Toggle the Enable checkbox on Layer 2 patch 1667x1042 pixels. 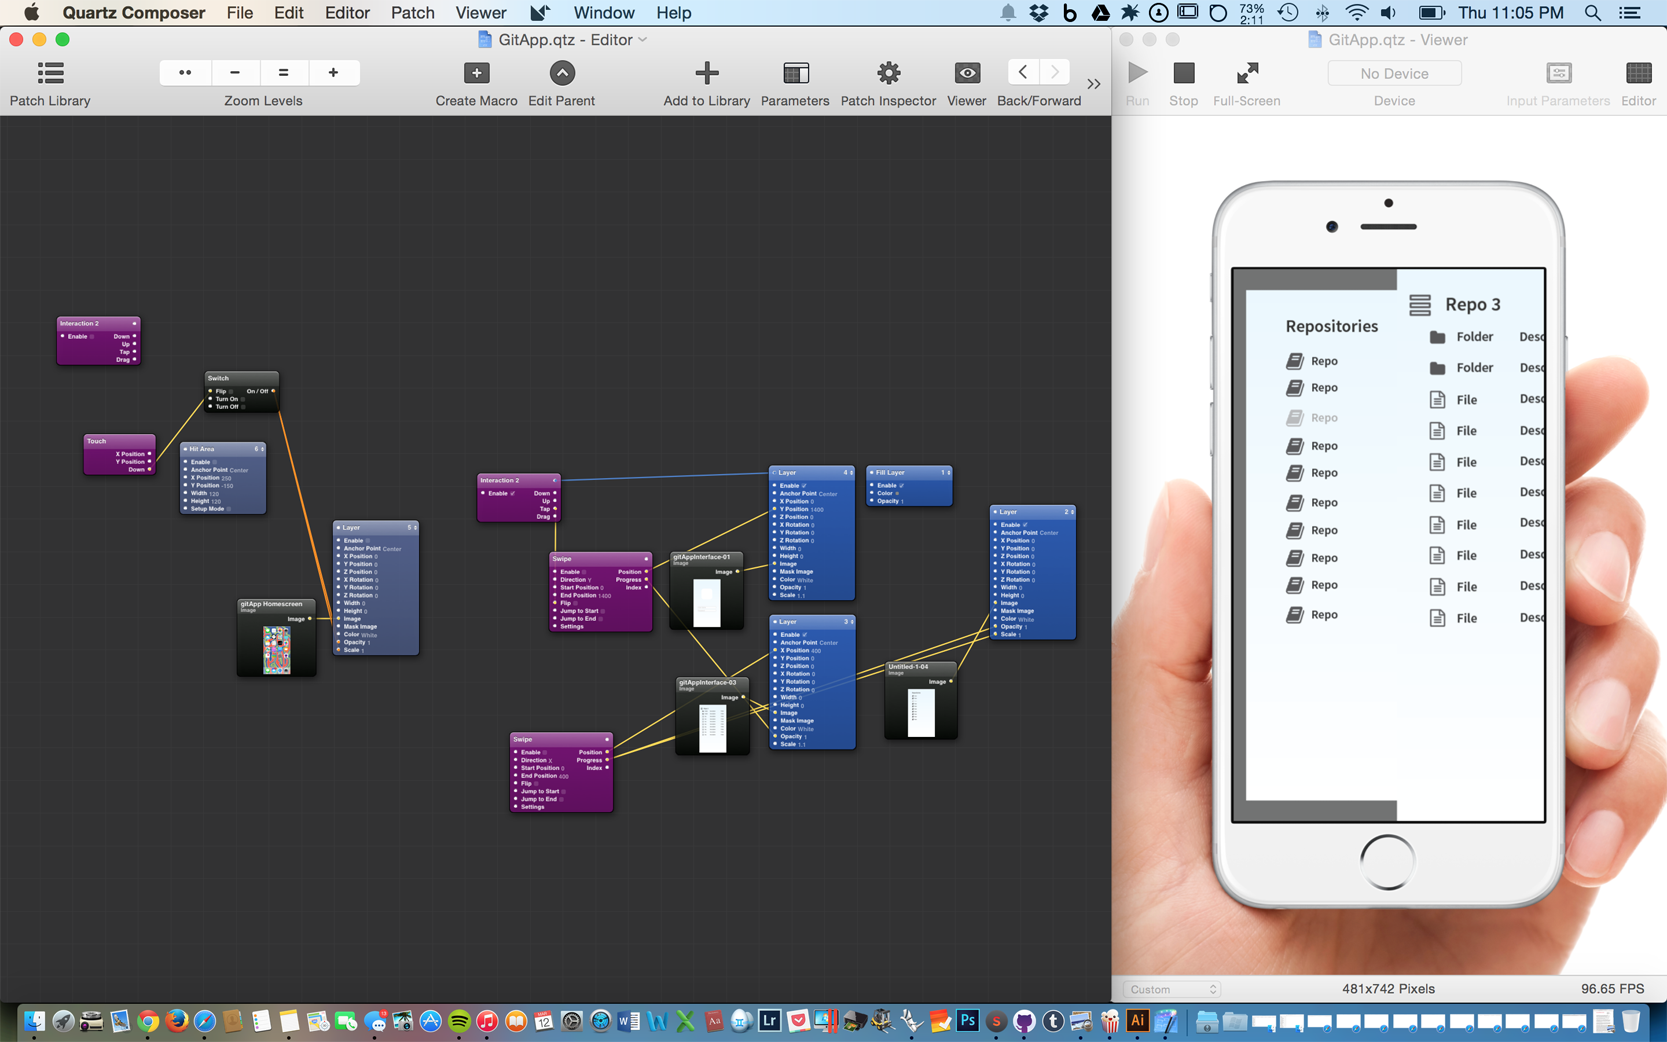coord(1025,524)
